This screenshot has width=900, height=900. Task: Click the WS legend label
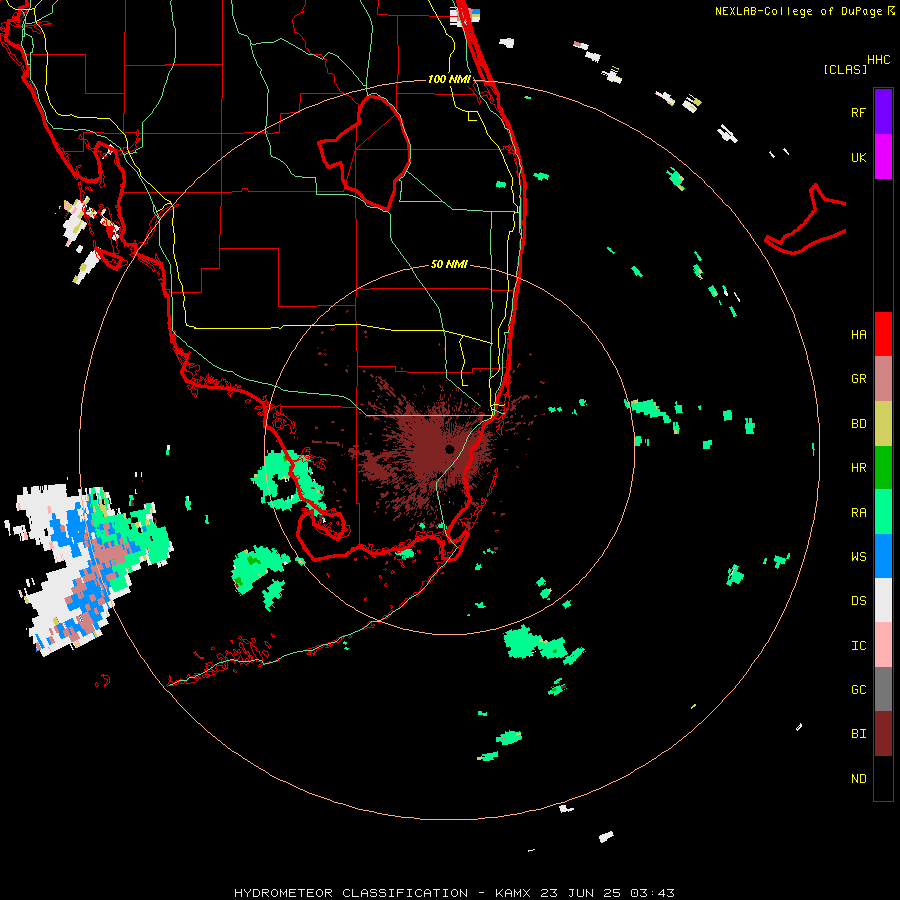point(858,556)
